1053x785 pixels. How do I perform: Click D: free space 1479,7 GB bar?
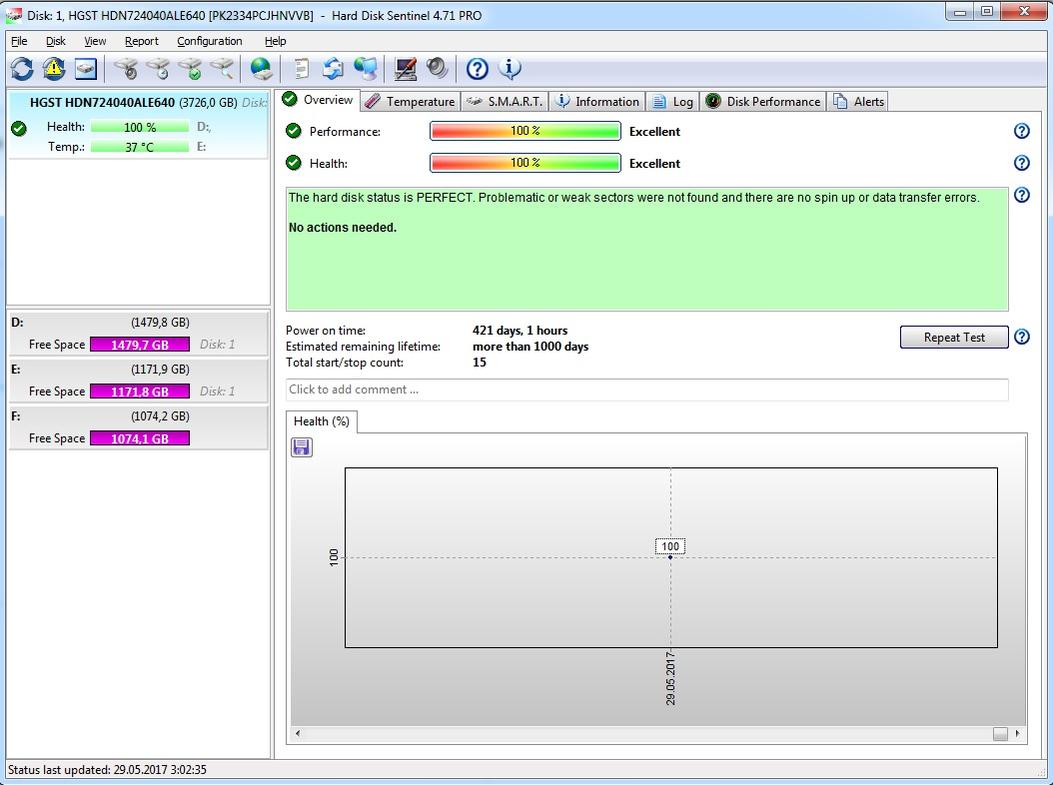point(140,344)
